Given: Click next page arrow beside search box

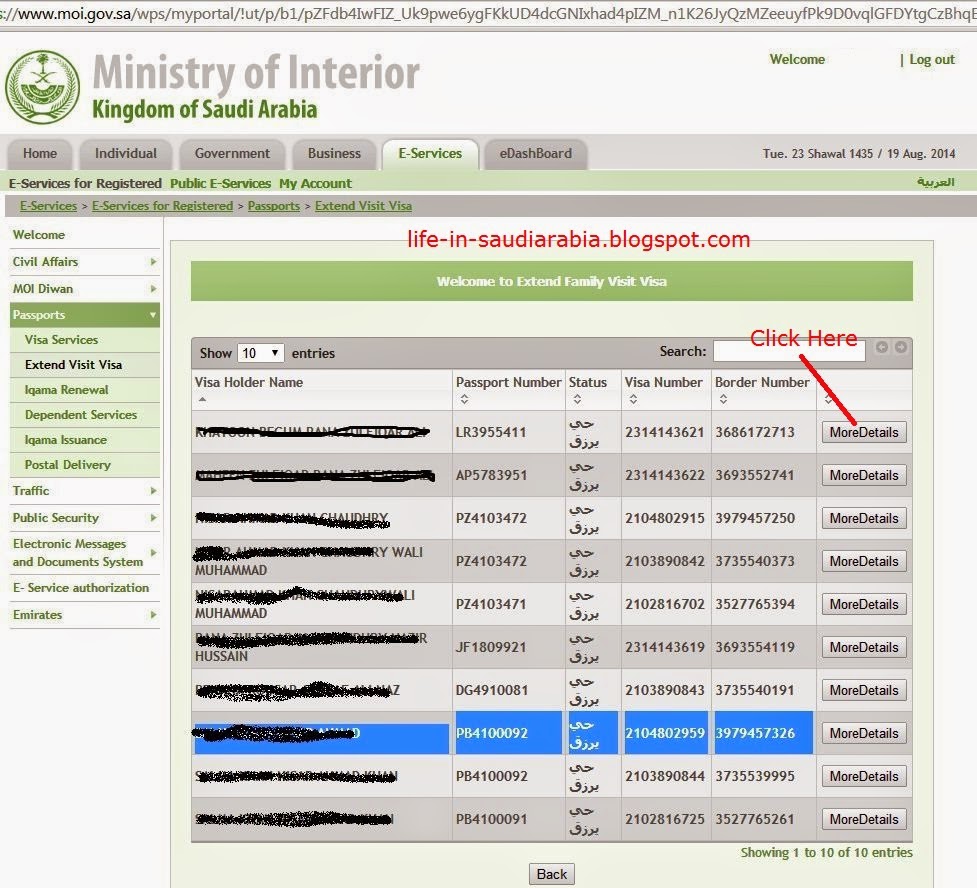Looking at the screenshot, I should tap(901, 347).
